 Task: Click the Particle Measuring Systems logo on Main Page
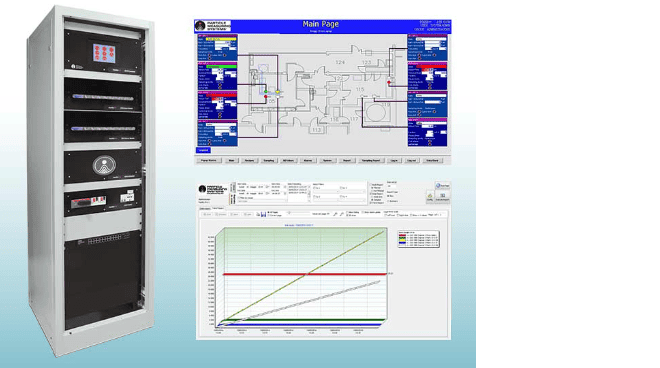213,26
